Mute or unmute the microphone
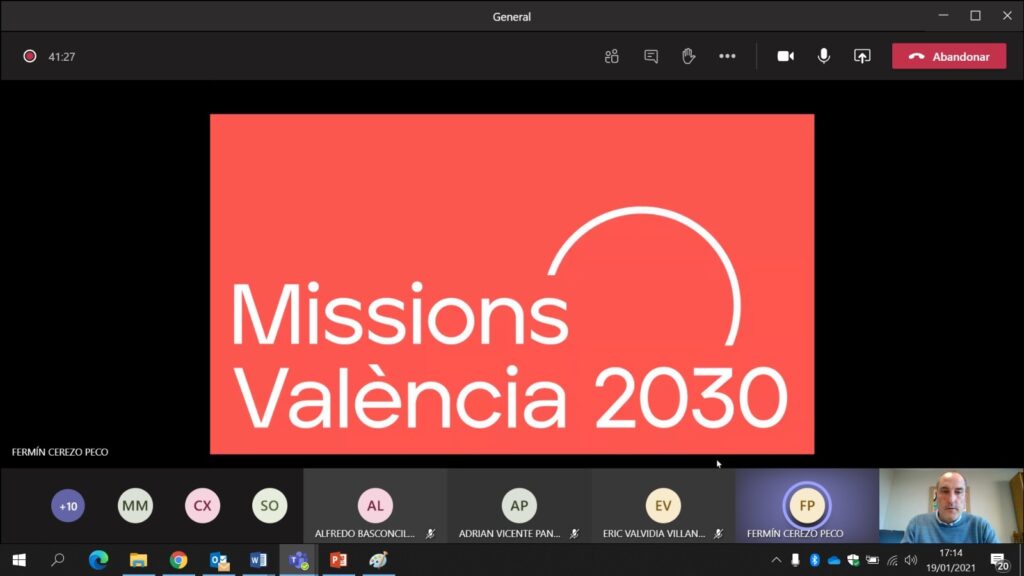1024x576 pixels. coord(824,56)
